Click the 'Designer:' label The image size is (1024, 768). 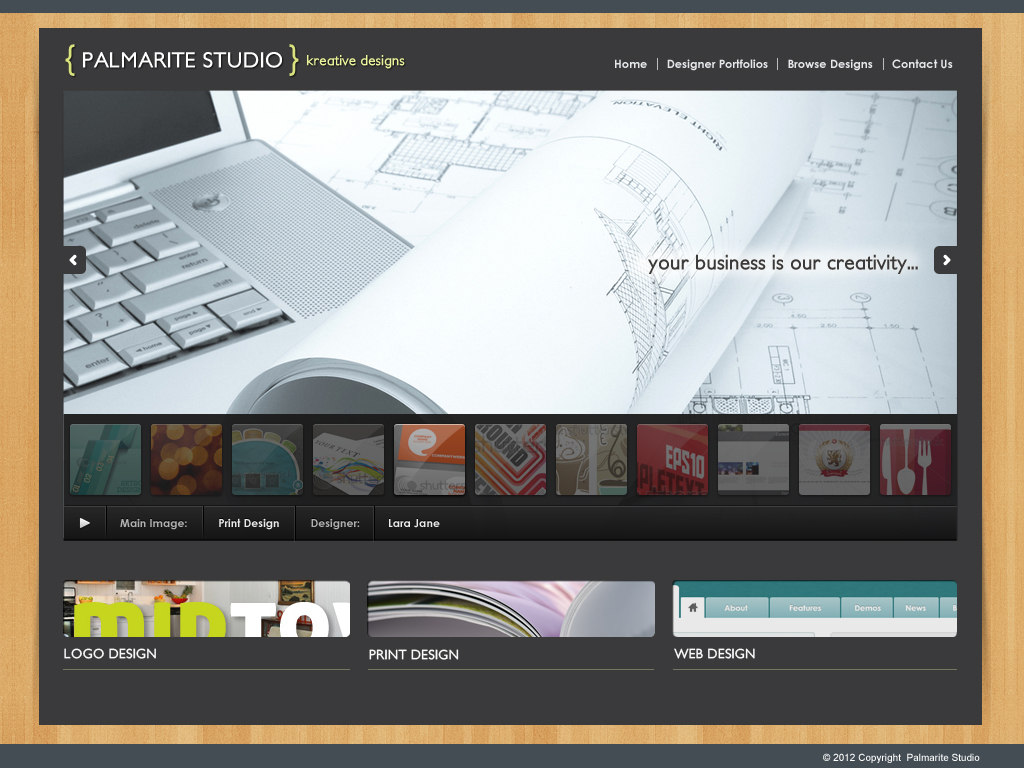point(335,523)
